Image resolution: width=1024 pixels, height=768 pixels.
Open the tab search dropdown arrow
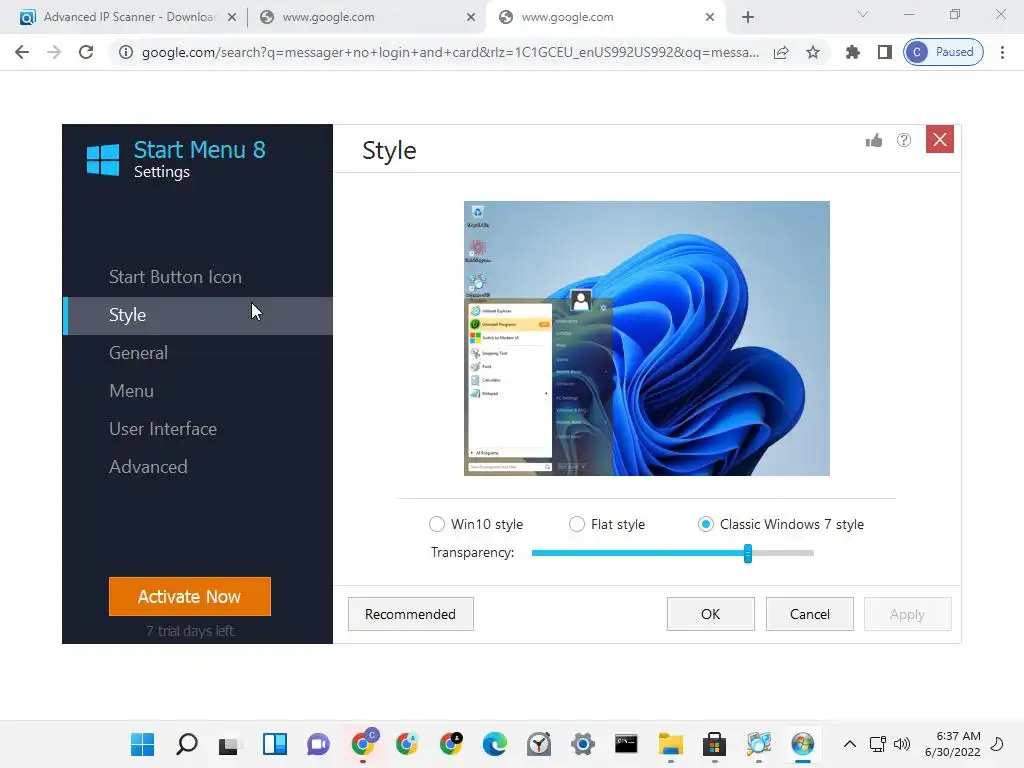click(863, 14)
